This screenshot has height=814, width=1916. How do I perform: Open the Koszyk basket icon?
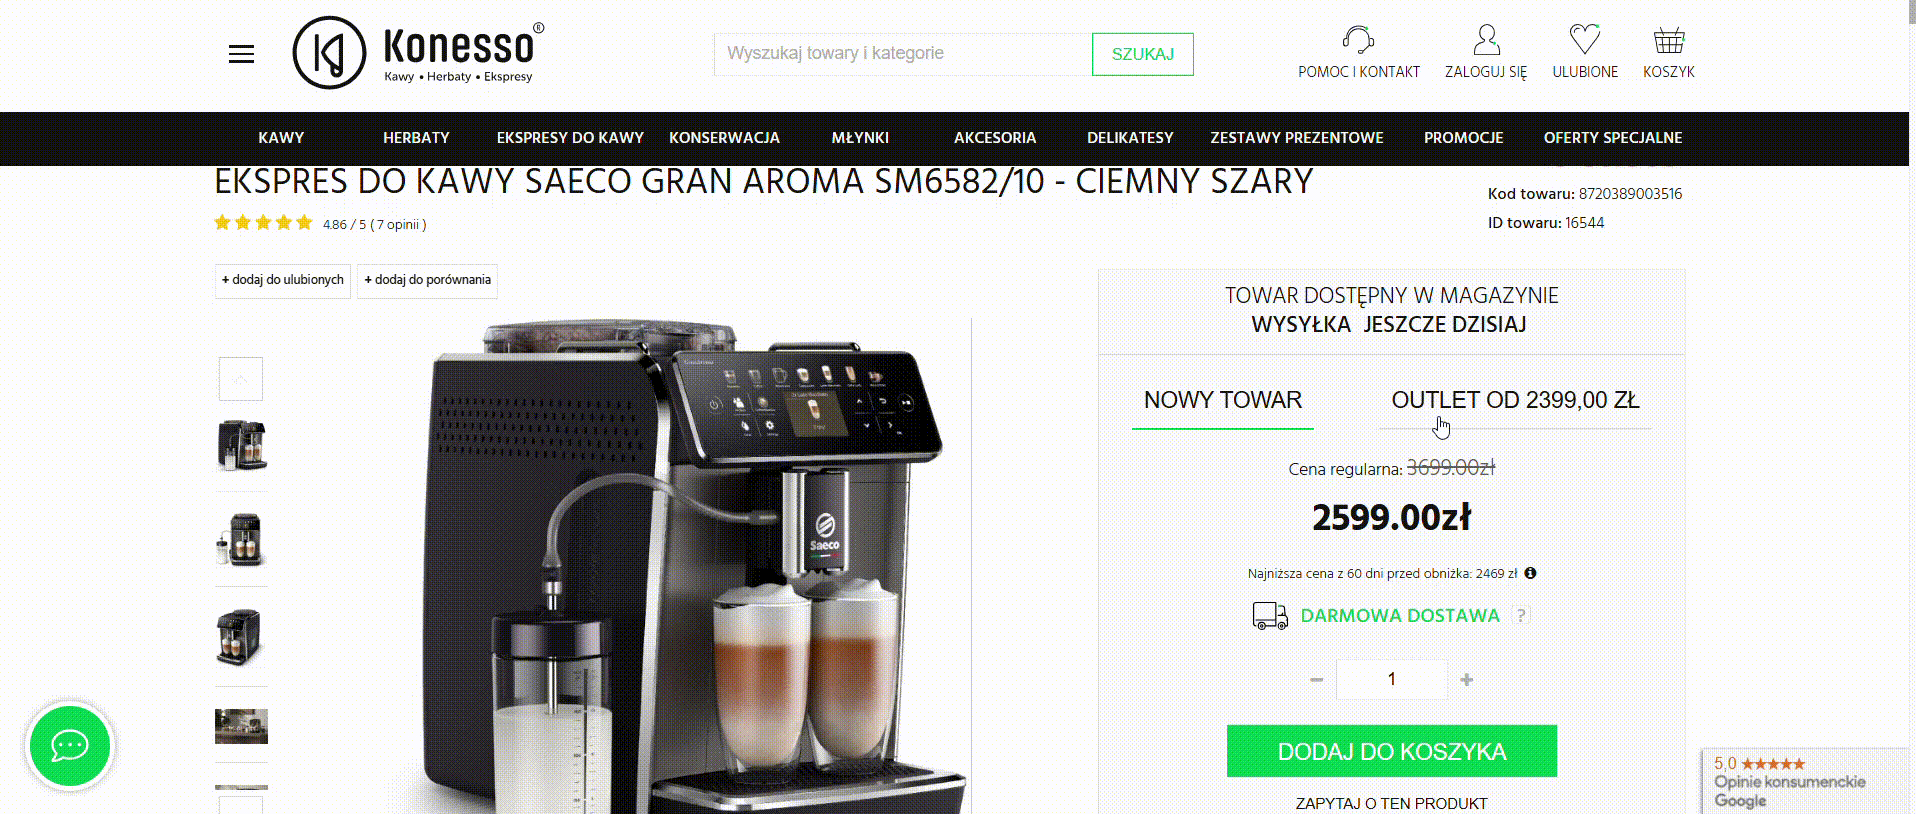[1668, 40]
